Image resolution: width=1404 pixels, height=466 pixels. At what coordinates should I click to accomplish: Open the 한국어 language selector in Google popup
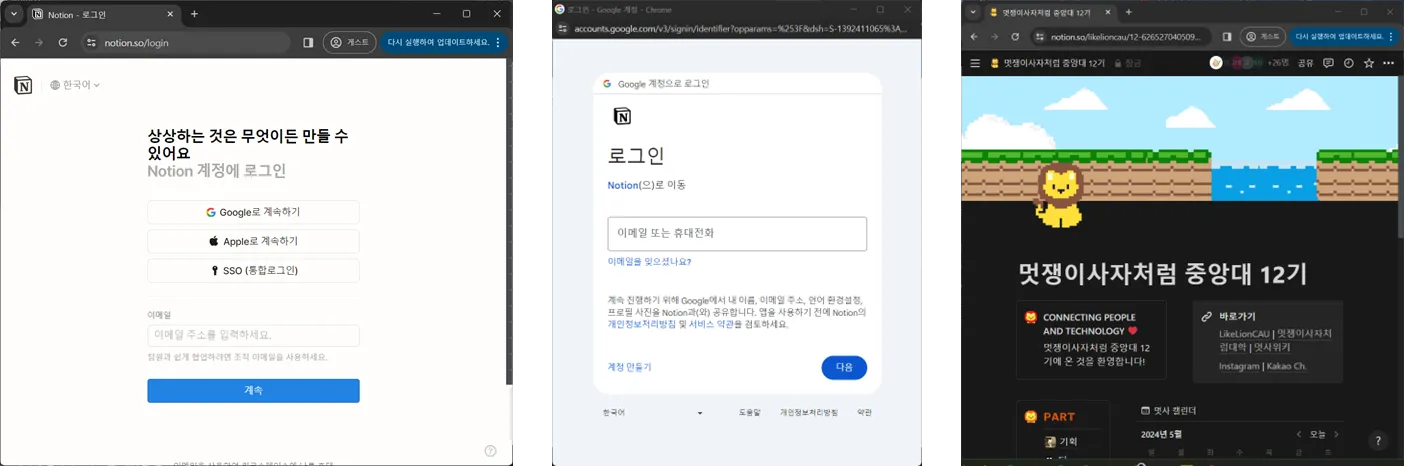652,412
